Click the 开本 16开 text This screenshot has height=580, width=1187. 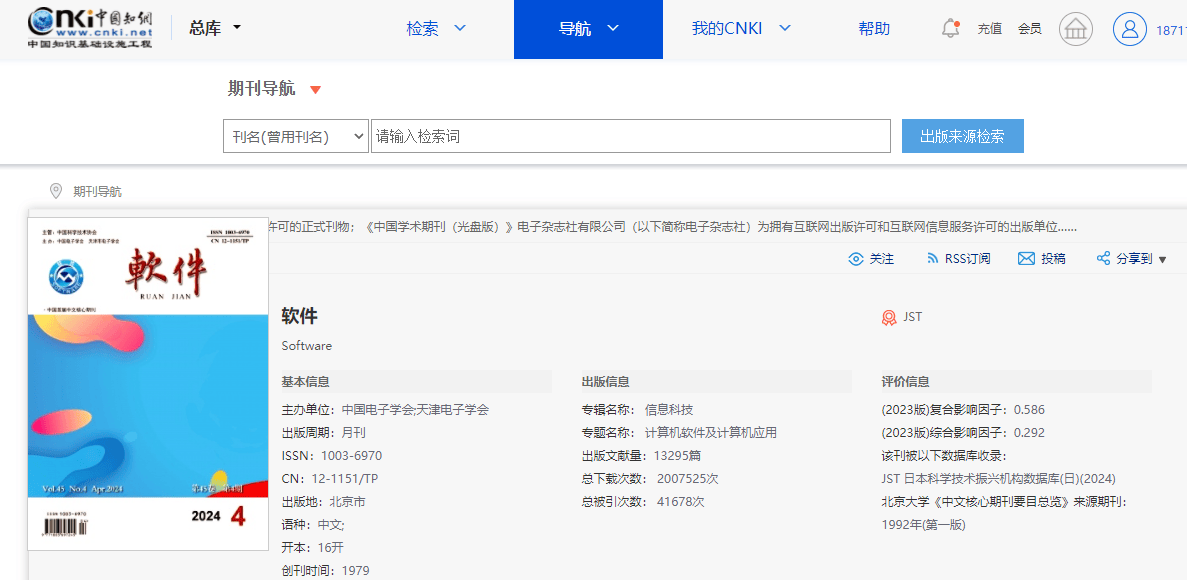tap(313, 547)
